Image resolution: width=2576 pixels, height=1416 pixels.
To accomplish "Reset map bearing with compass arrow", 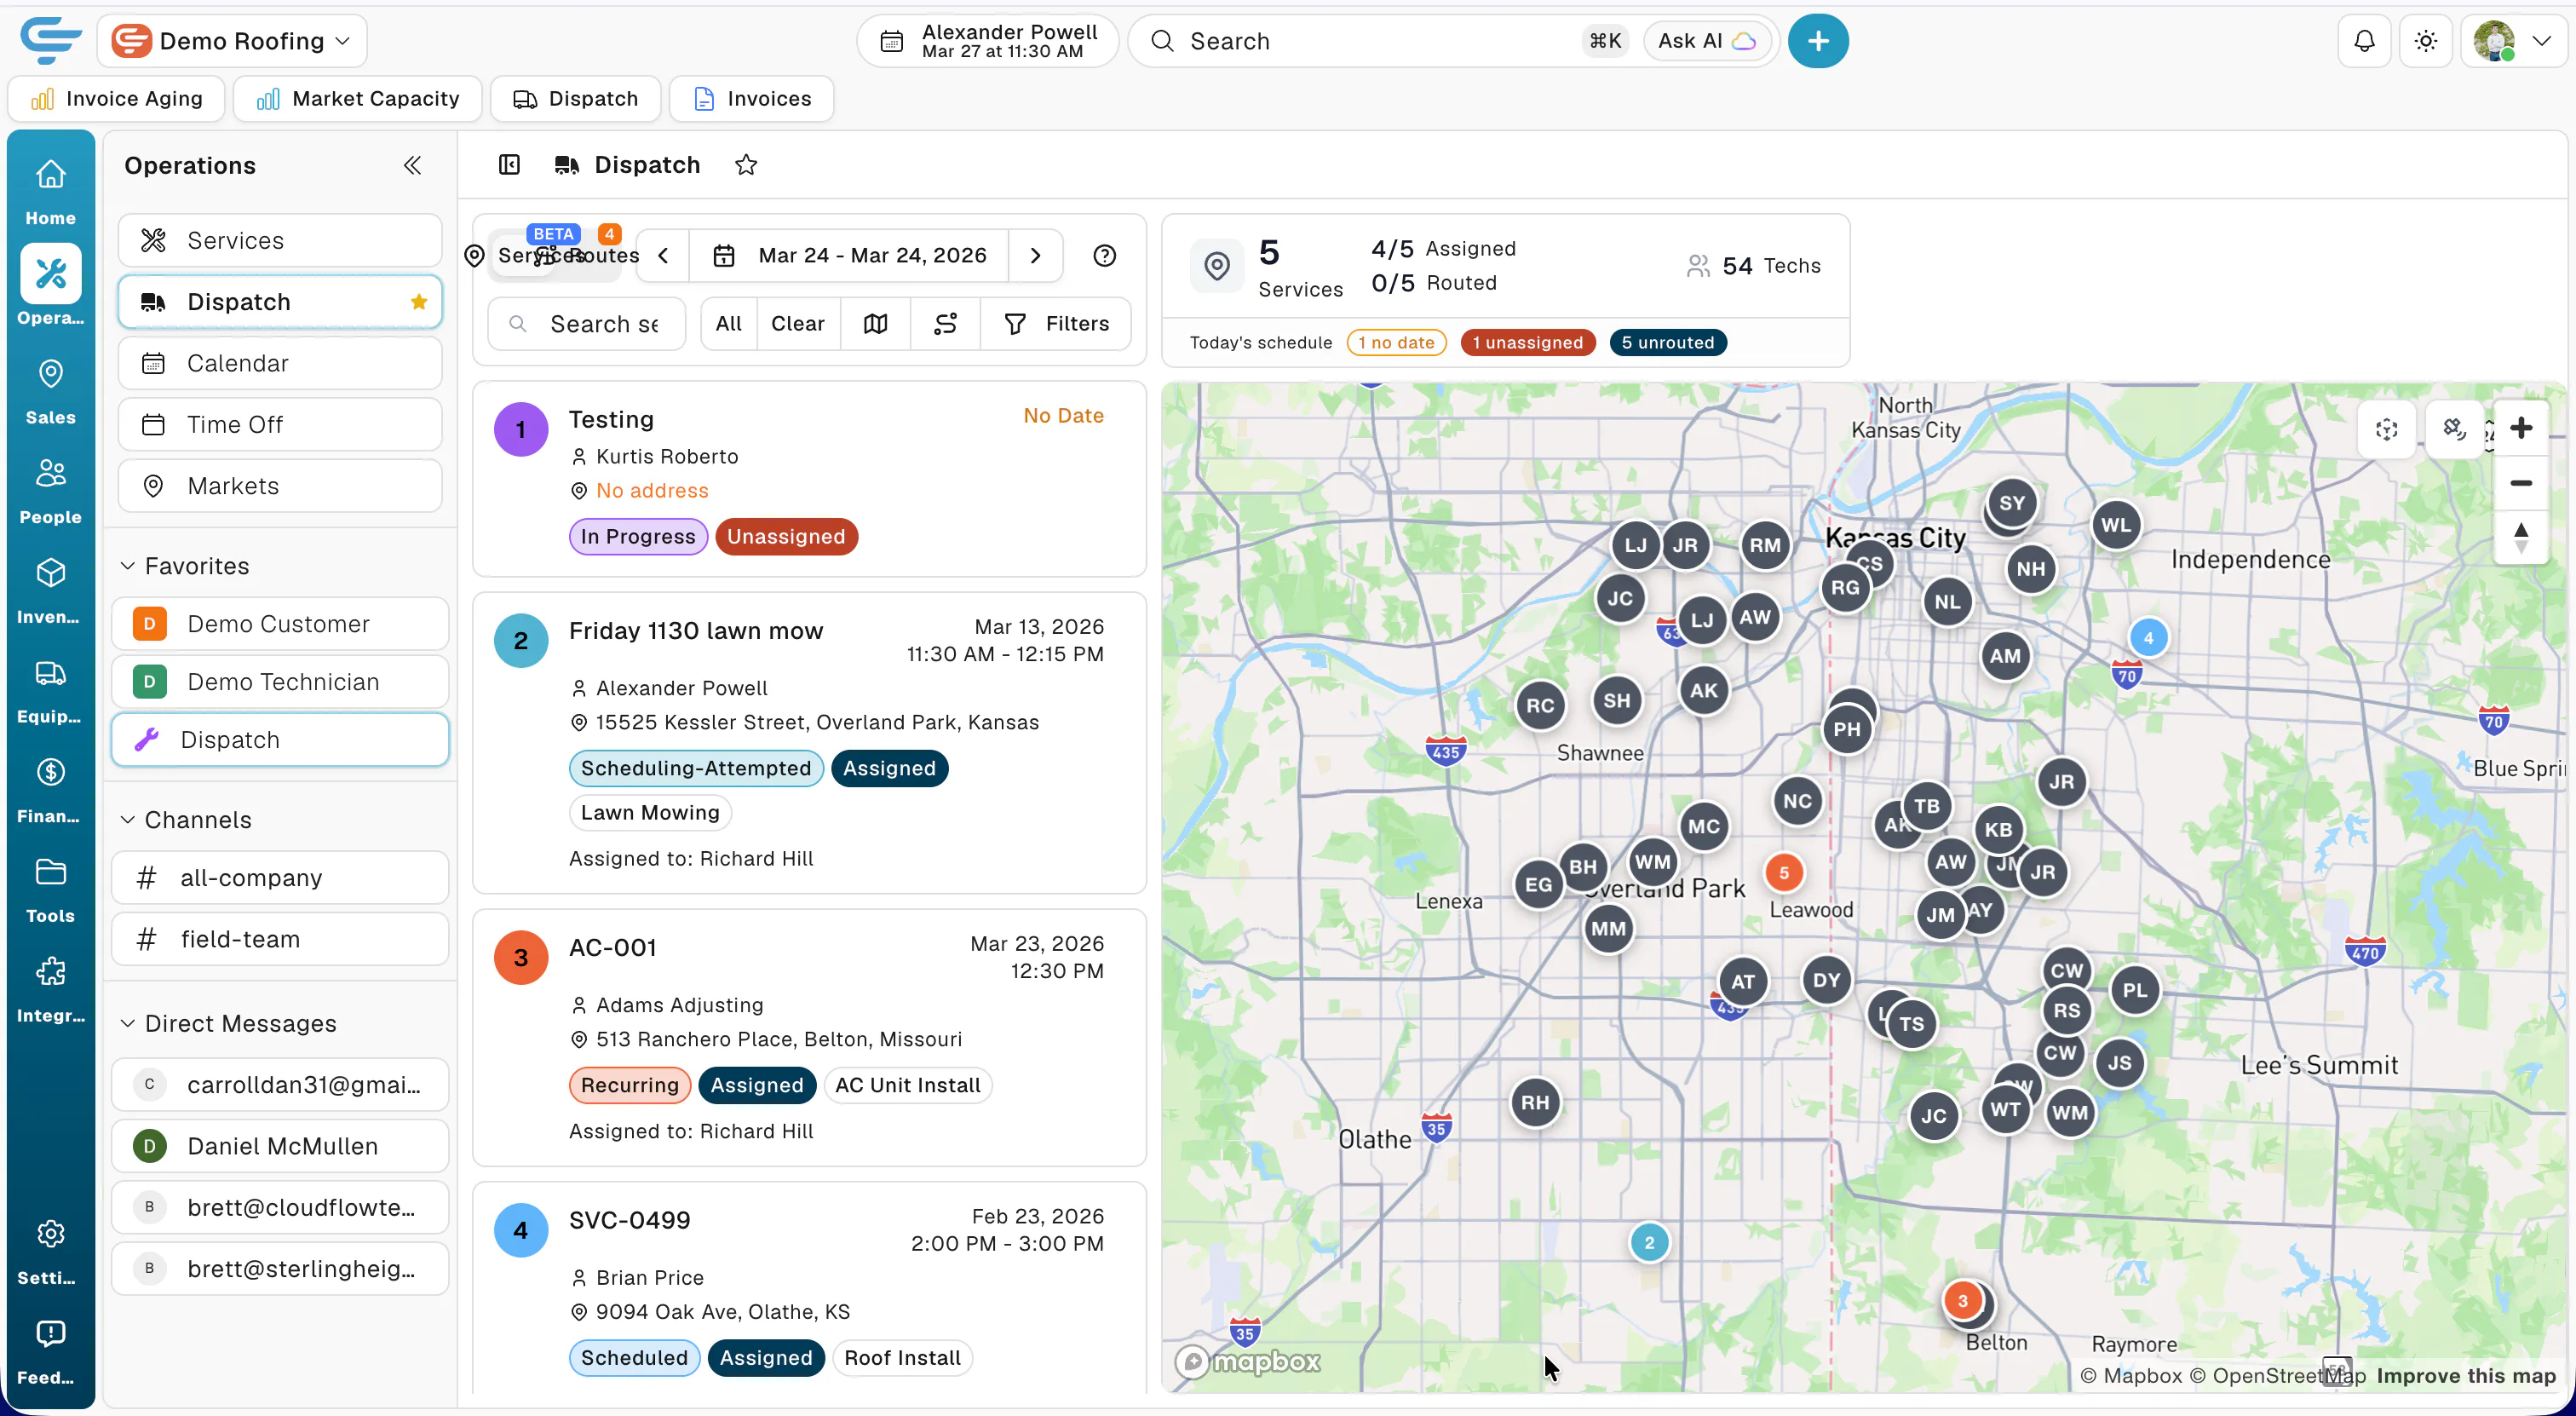I will [x=2521, y=537].
